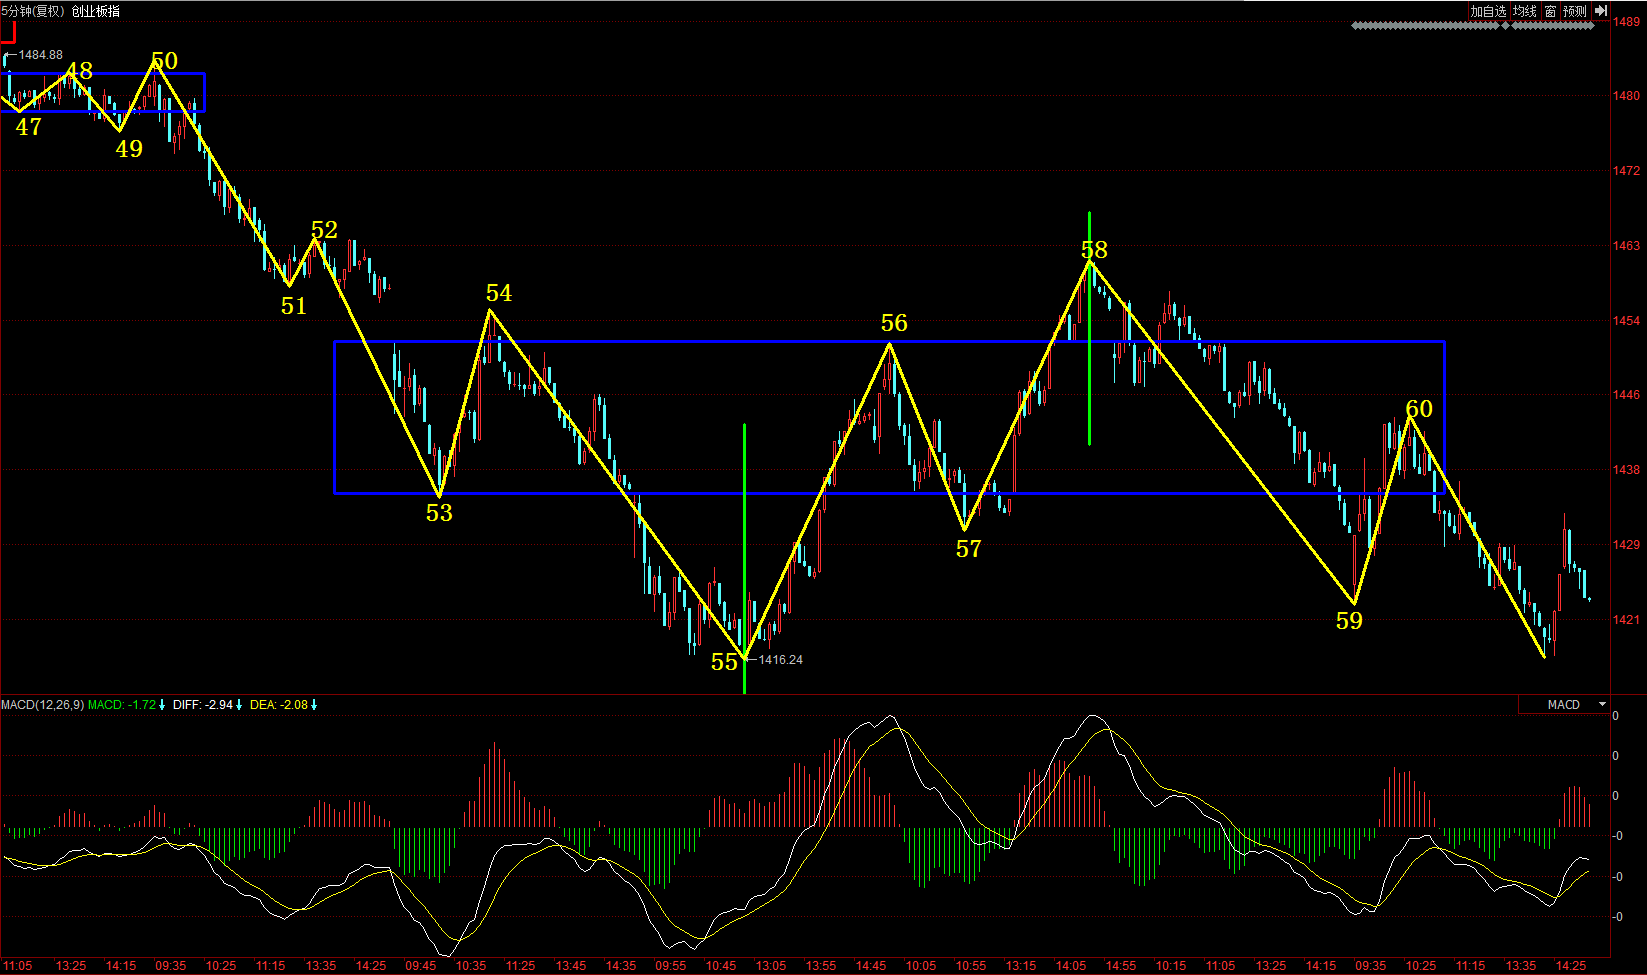Screen dimensions: 1647x975
Task: Click the small red bracket icon top-left
Action: [8, 33]
